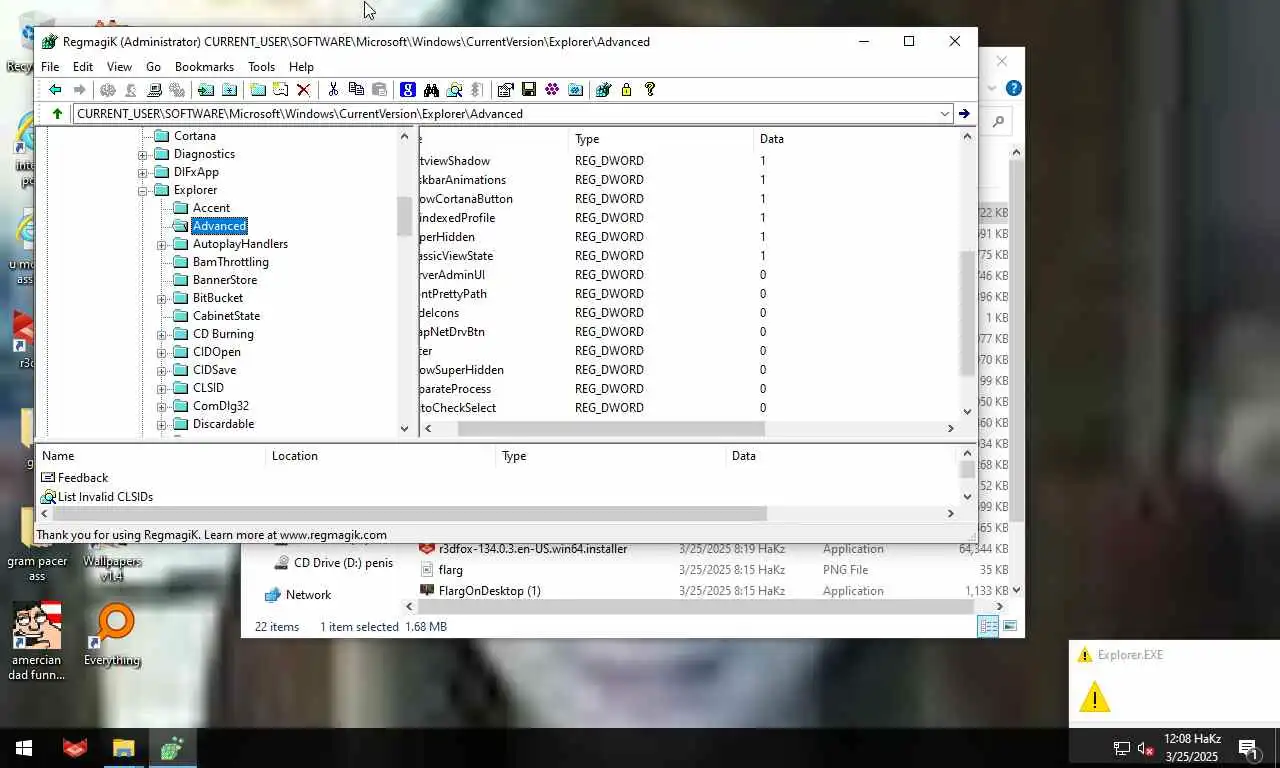Click the address path input field
Screen dimensions: 1280x768
(505, 114)
